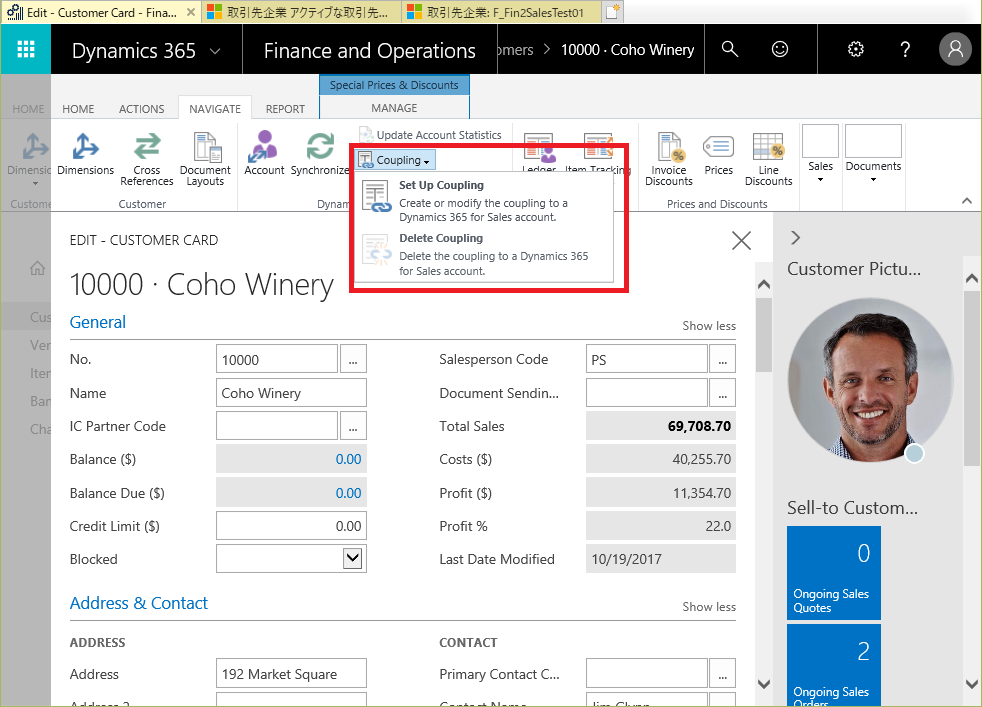982x707 pixels.
Task: Open a new browser tab
Action: pyautogui.click(x=612, y=12)
